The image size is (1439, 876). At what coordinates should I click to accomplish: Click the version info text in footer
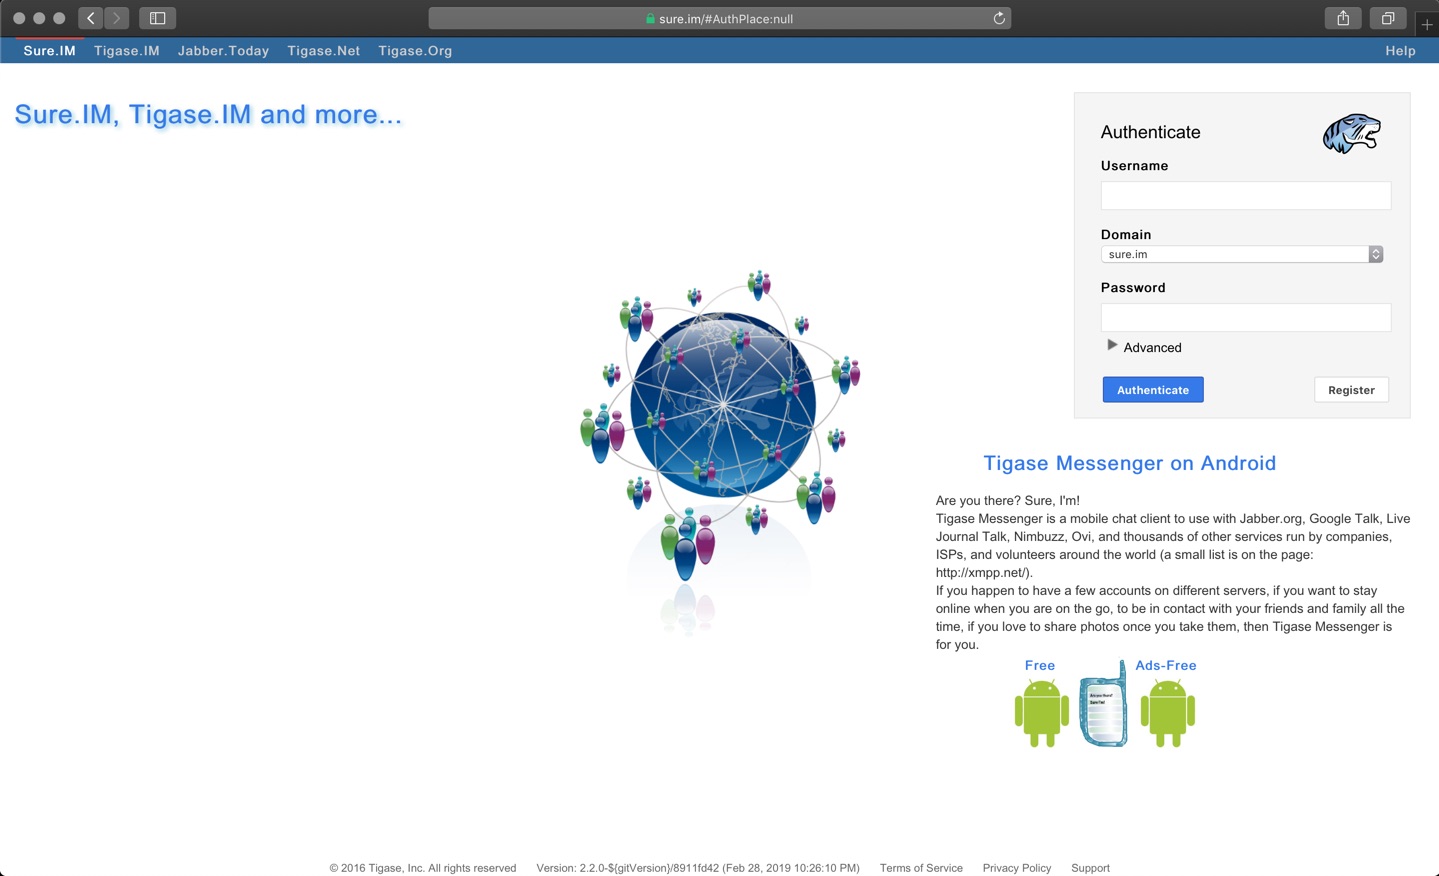(698, 868)
